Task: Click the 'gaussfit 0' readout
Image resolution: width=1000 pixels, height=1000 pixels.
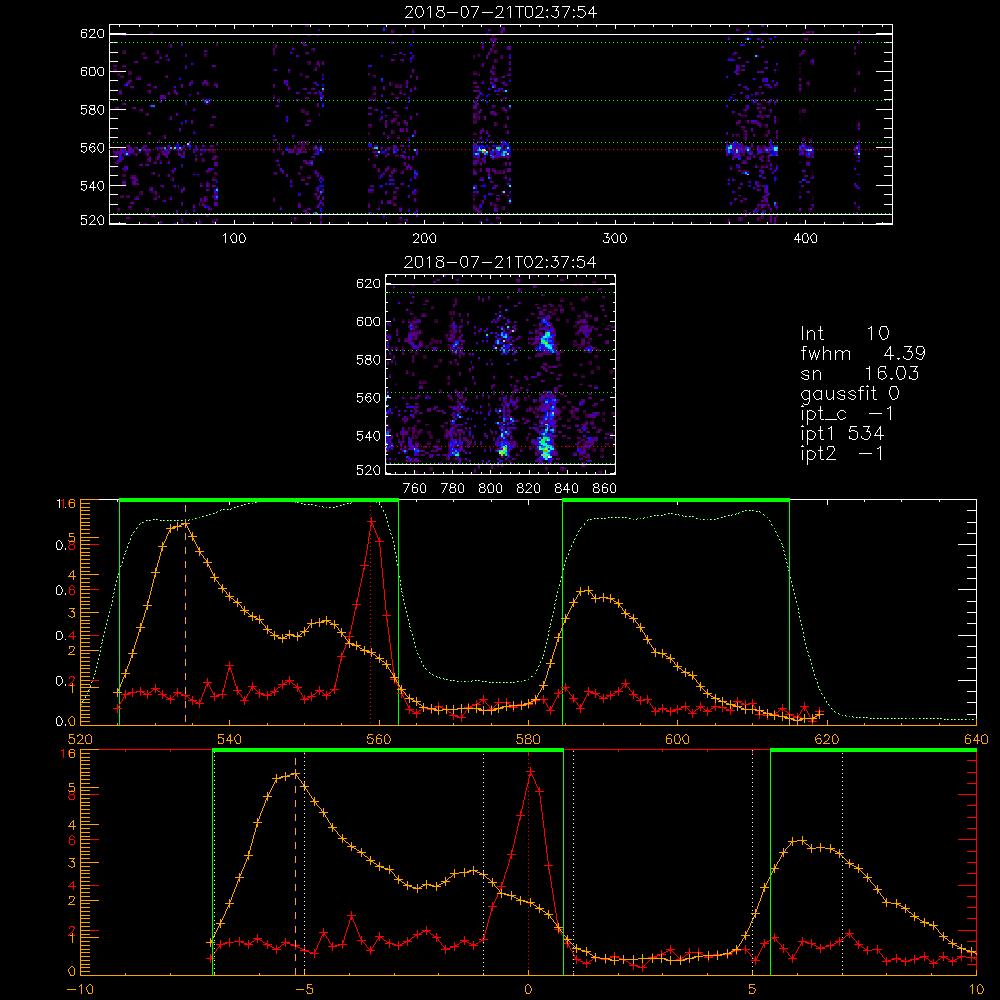Action: pyautogui.click(x=849, y=393)
